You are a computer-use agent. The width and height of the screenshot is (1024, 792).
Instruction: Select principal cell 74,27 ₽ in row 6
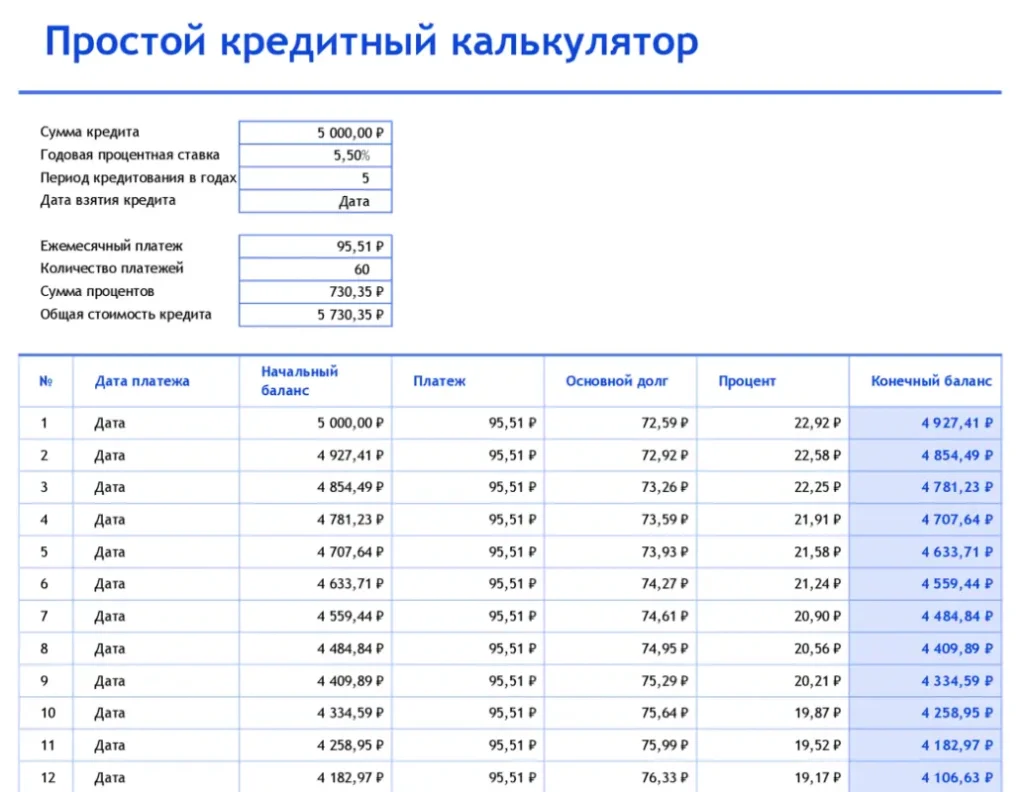(620, 584)
